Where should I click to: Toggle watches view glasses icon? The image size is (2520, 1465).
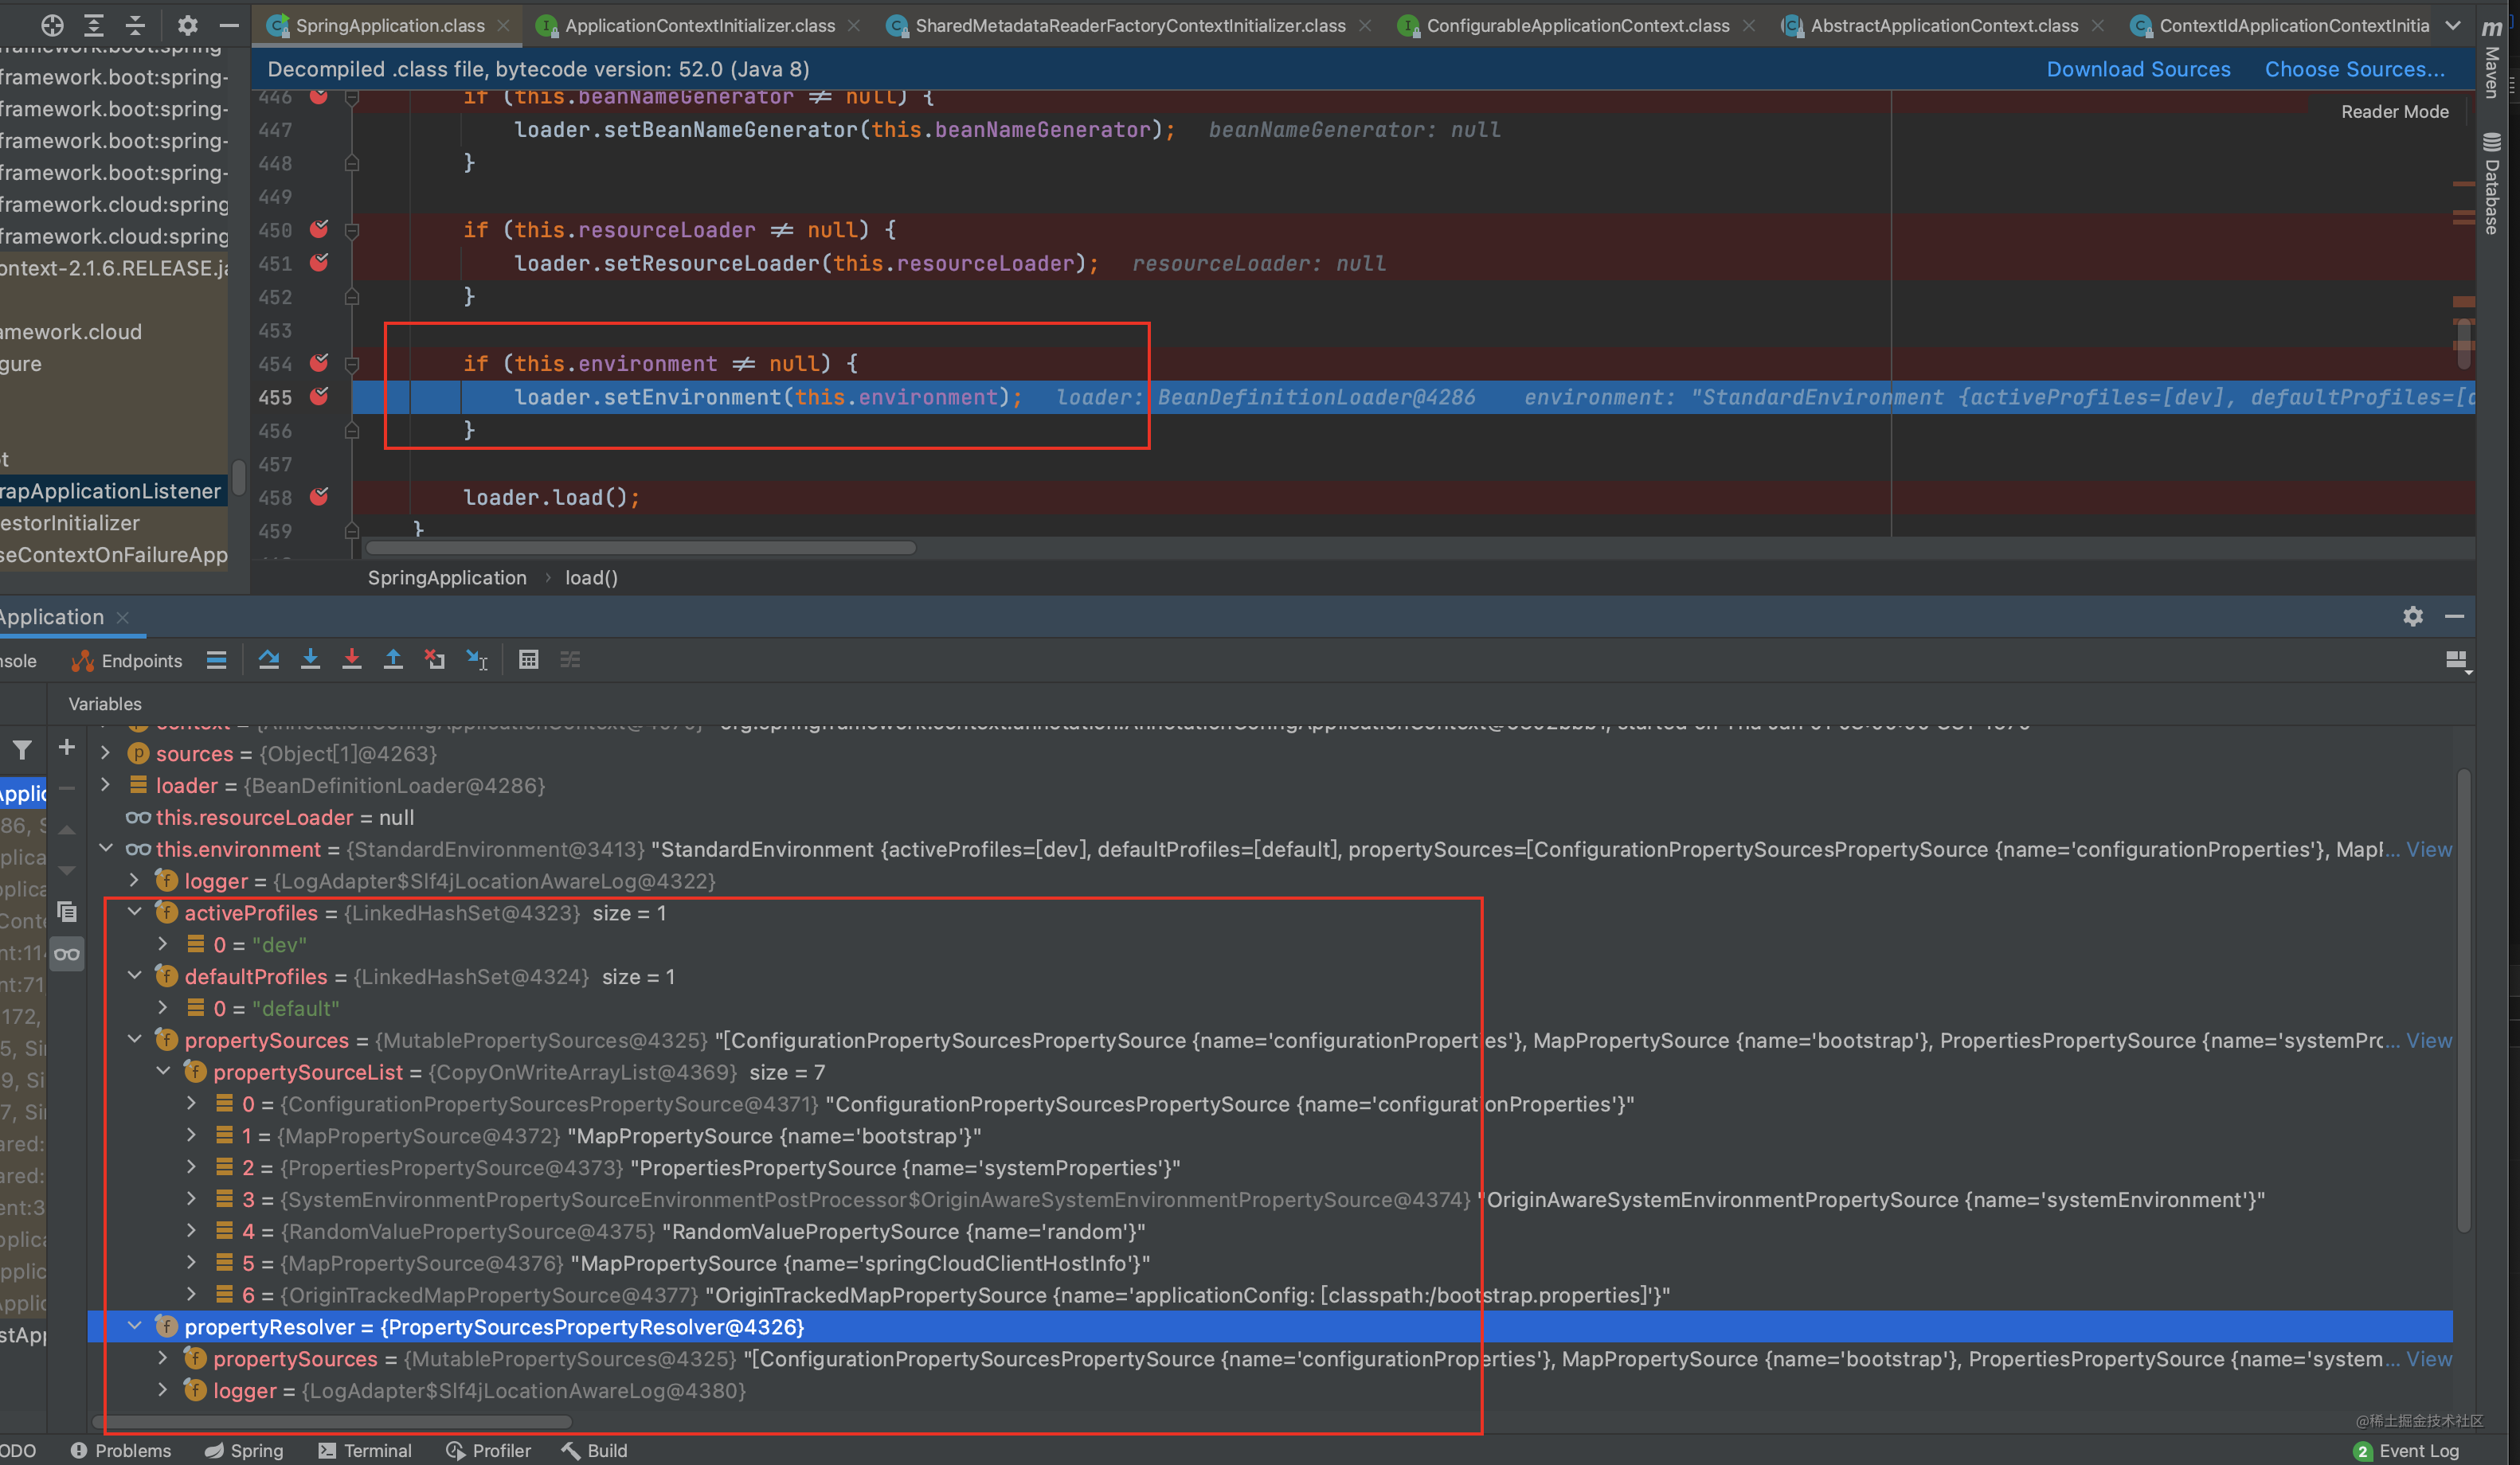pyautogui.click(x=67, y=954)
